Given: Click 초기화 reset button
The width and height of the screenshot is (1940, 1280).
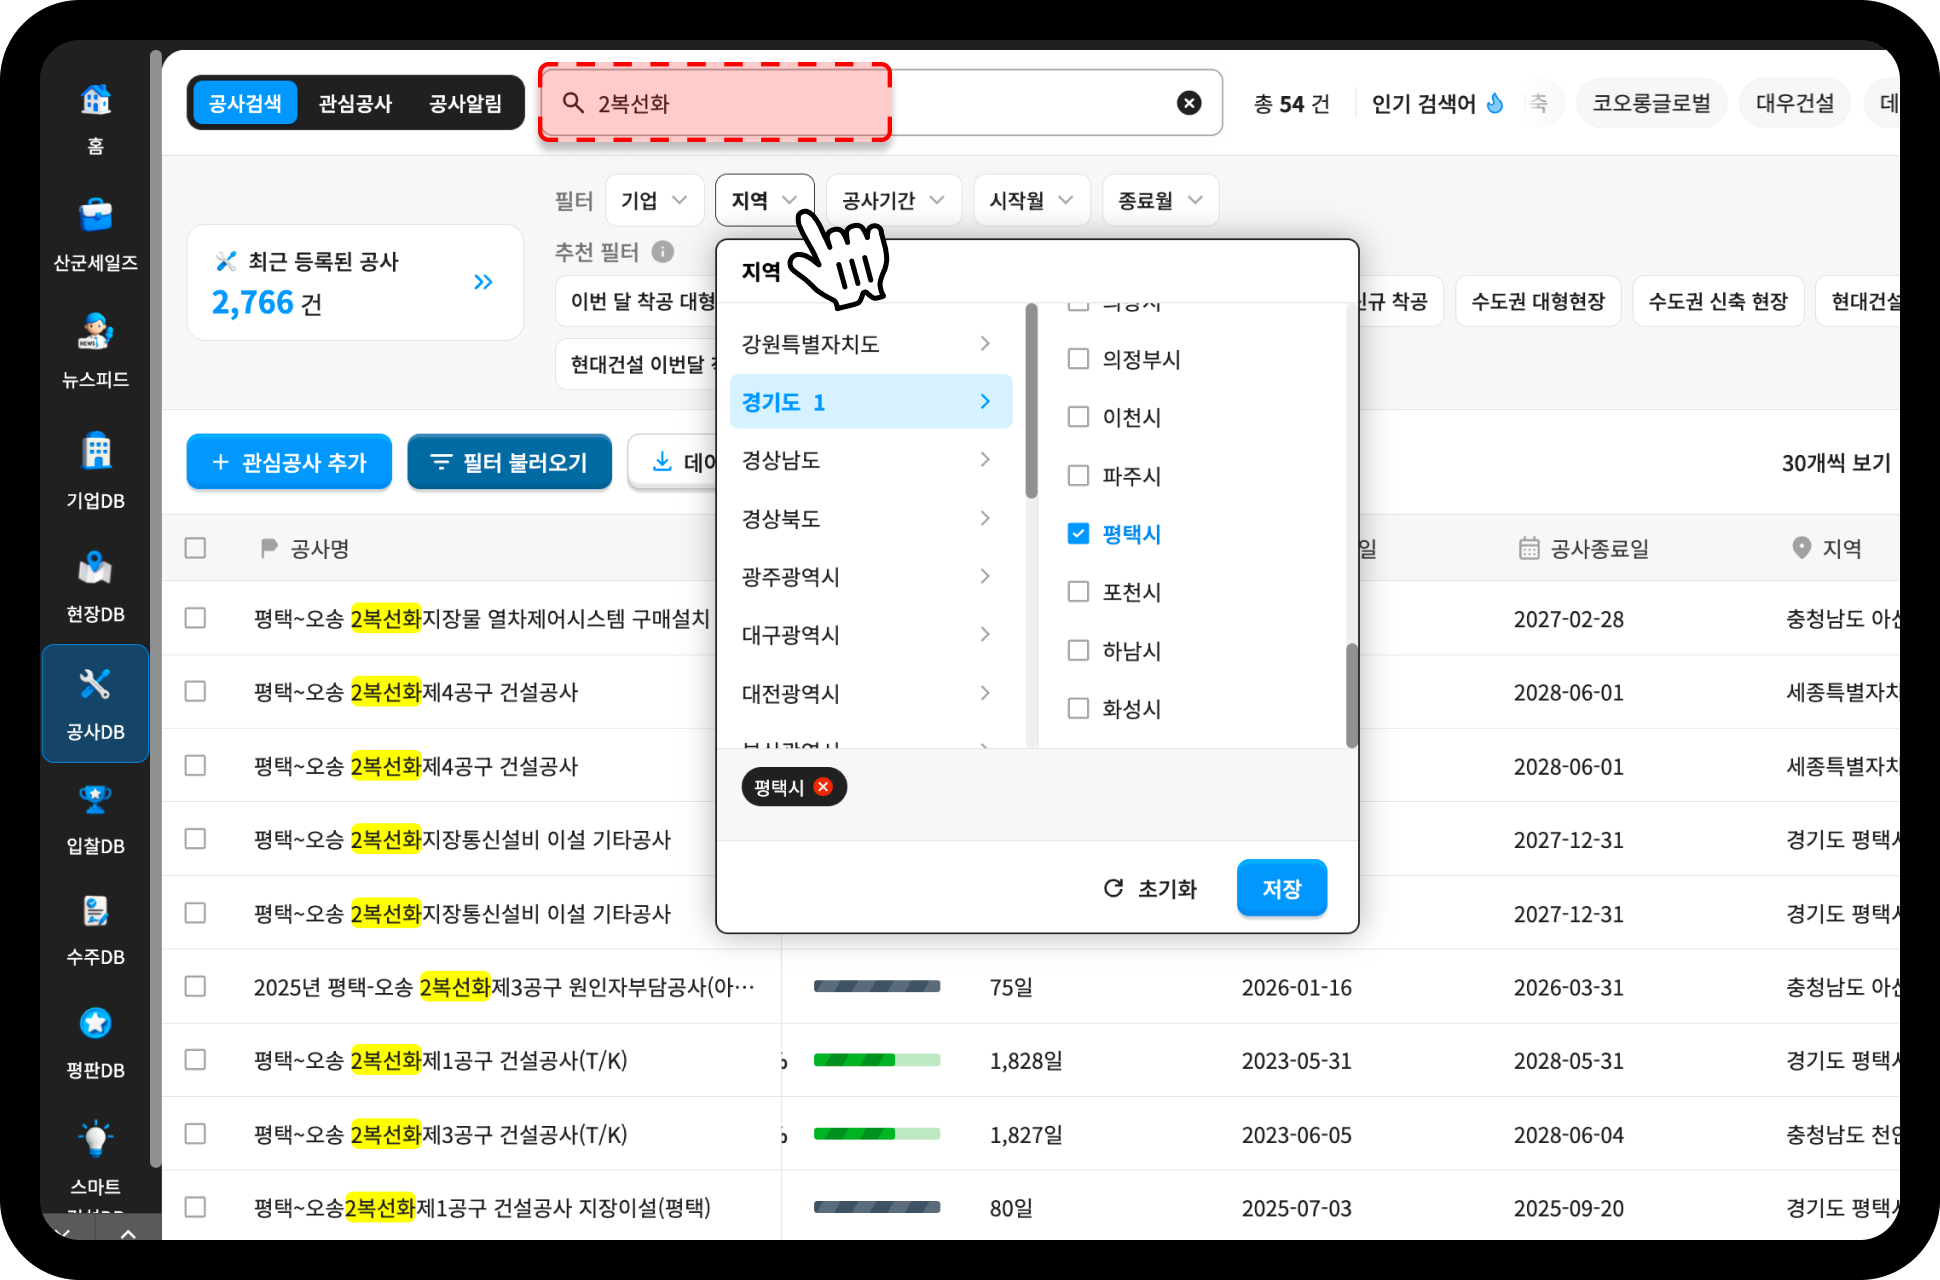Looking at the screenshot, I should (1150, 888).
